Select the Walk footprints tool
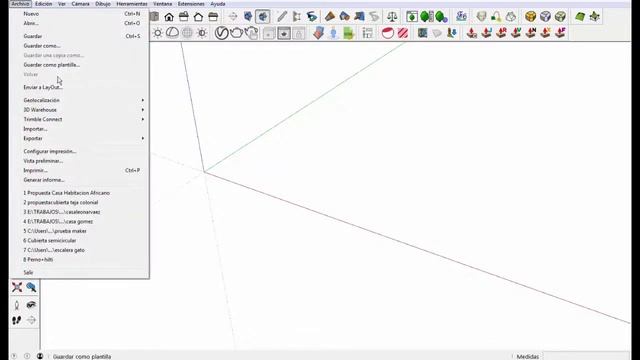 17,320
